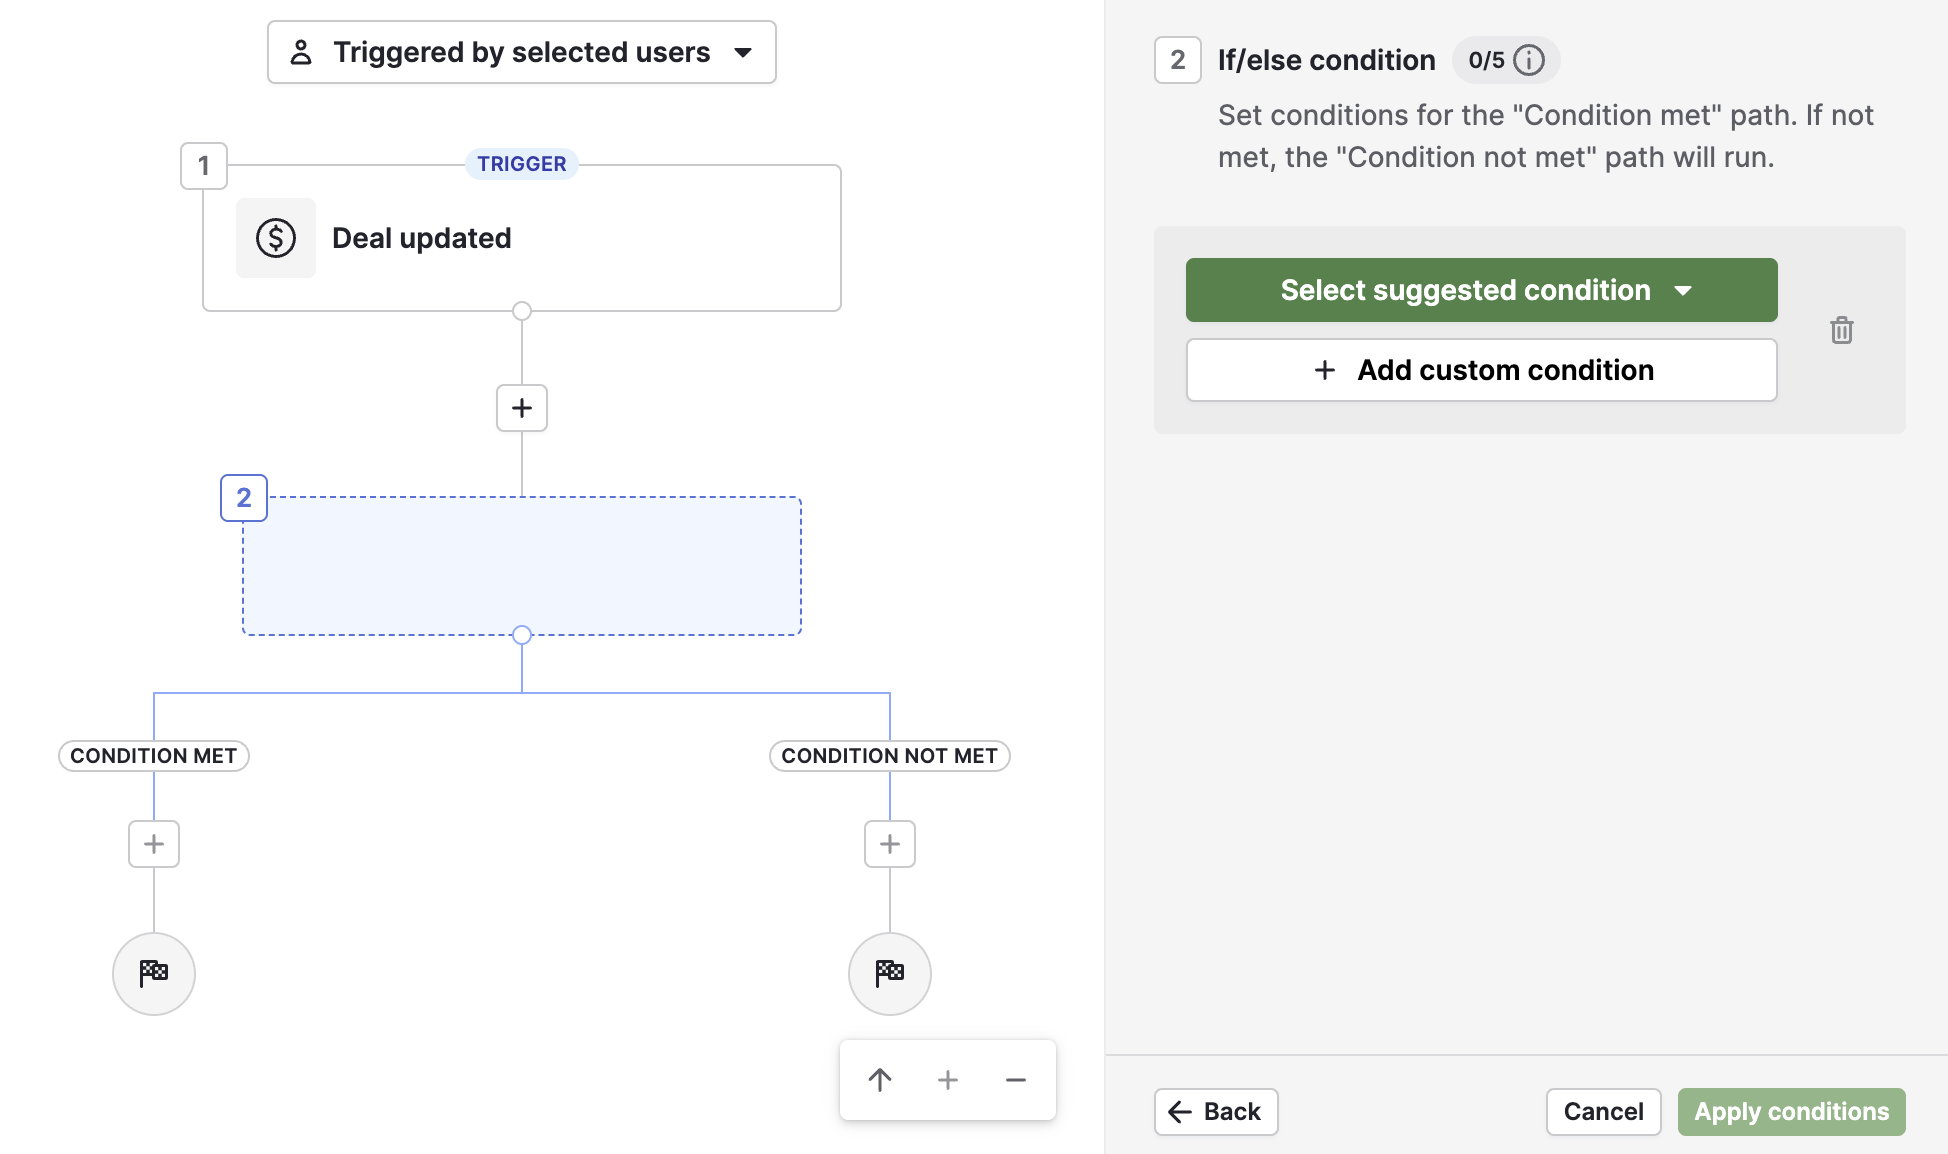Select the Condition met path label
Viewport: 1948px width, 1154px height.
coord(153,755)
